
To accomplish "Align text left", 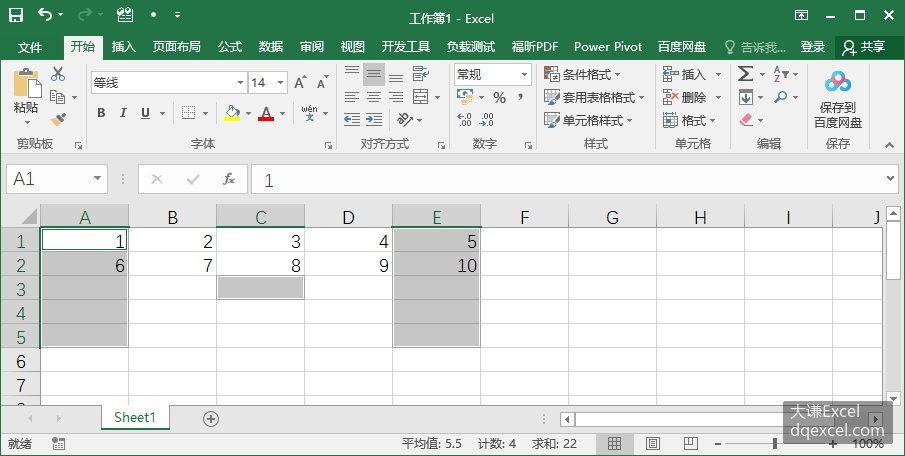I will (352, 97).
